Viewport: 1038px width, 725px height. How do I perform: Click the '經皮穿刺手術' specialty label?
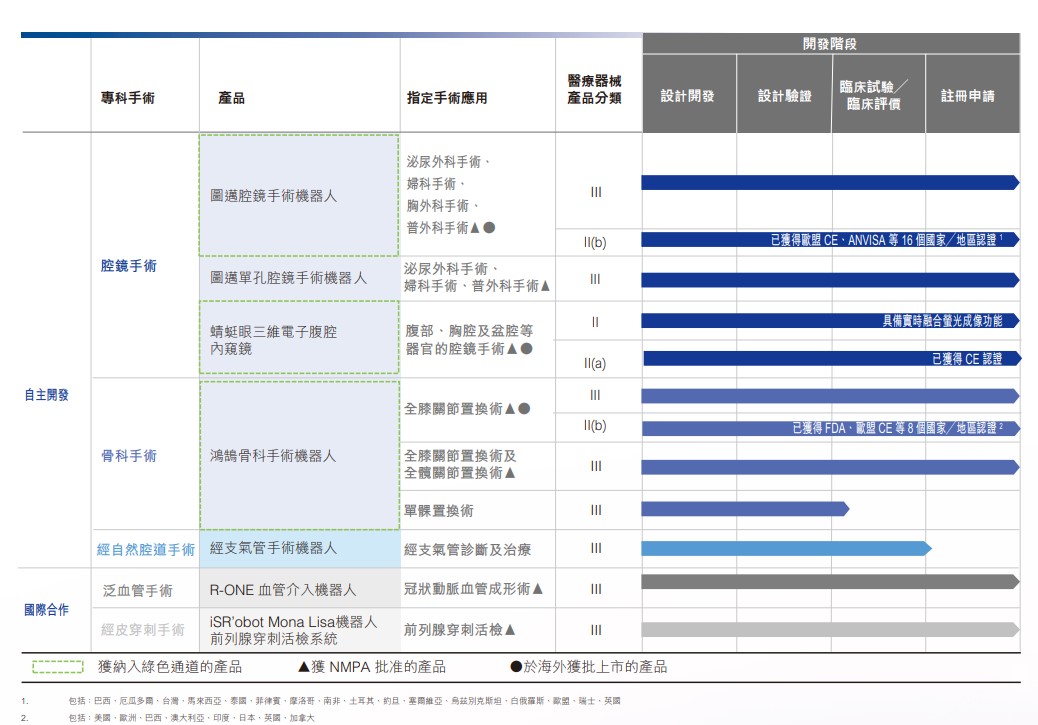tap(142, 630)
